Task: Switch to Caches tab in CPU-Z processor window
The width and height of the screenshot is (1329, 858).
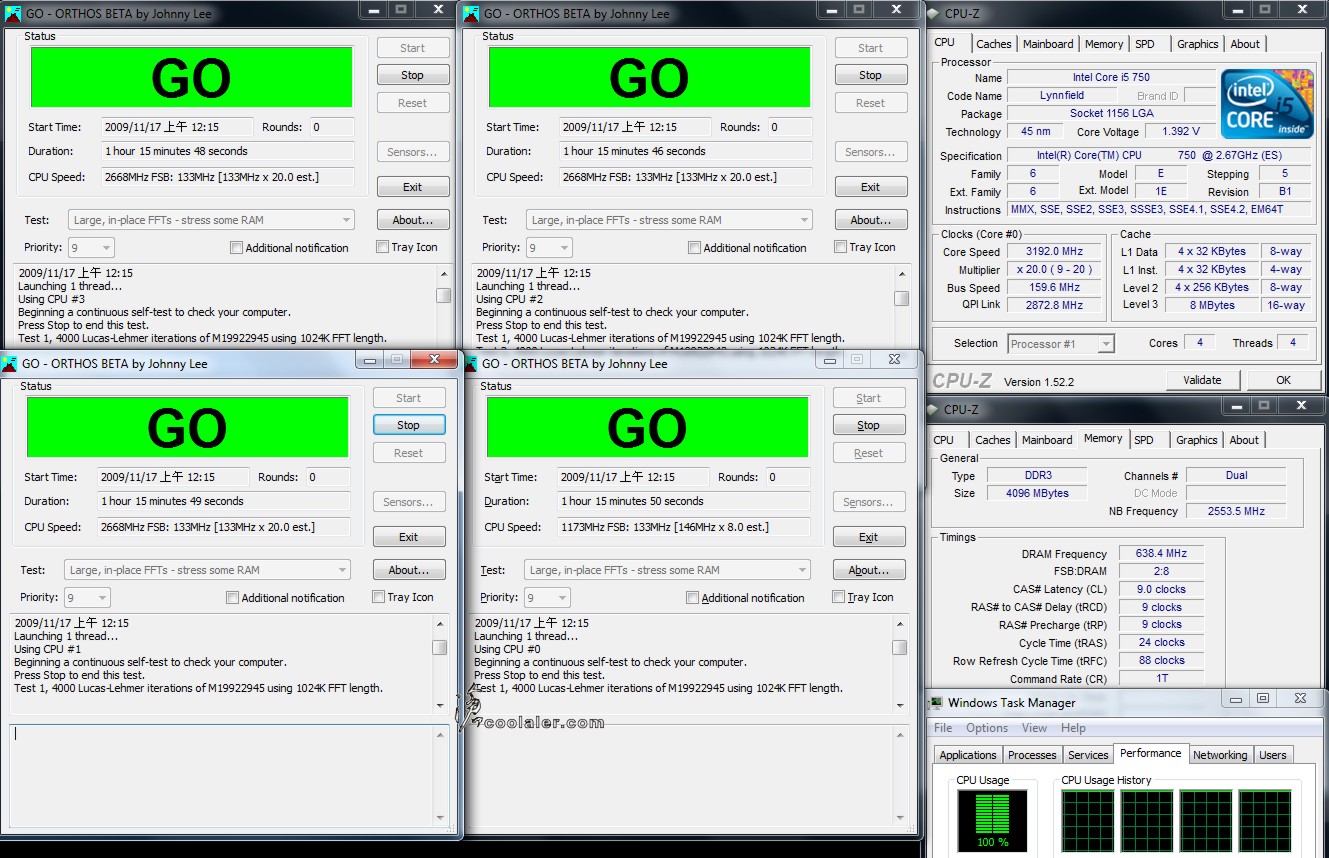Action: [994, 44]
